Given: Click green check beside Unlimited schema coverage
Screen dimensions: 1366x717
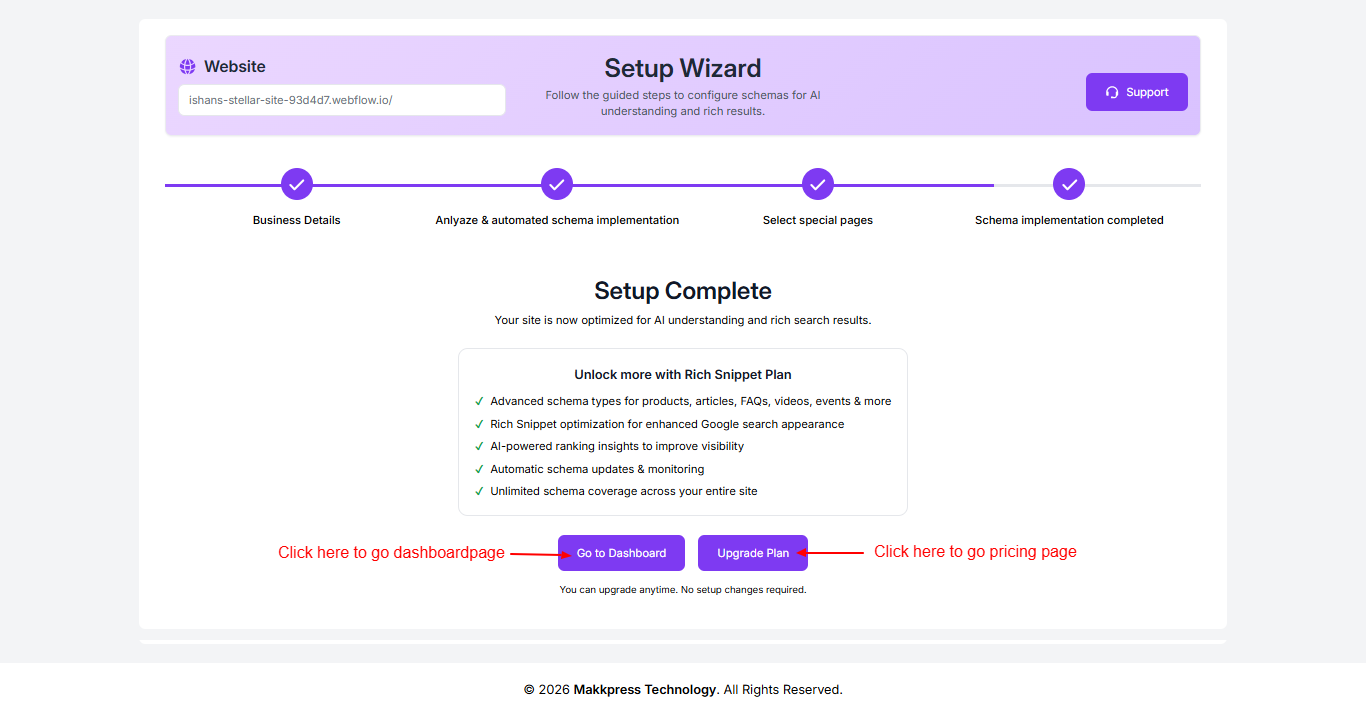Looking at the screenshot, I should [480, 491].
